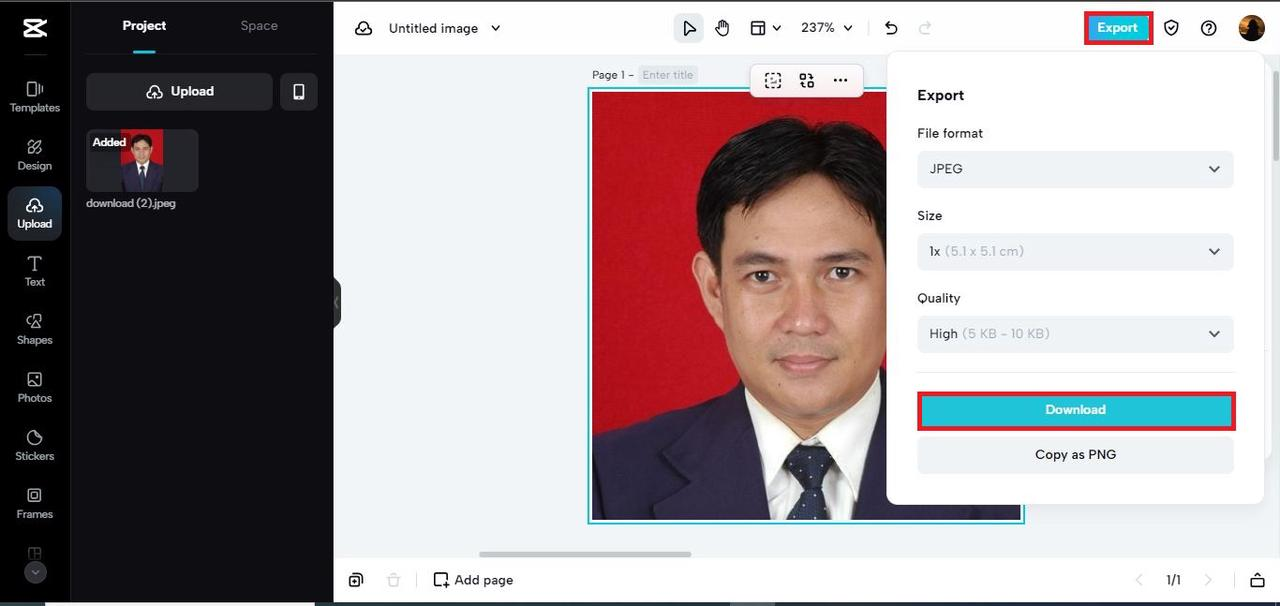The width and height of the screenshot is (1280, 606).
Task: Open the Photos panel
Action: click(x=34, y=387)
